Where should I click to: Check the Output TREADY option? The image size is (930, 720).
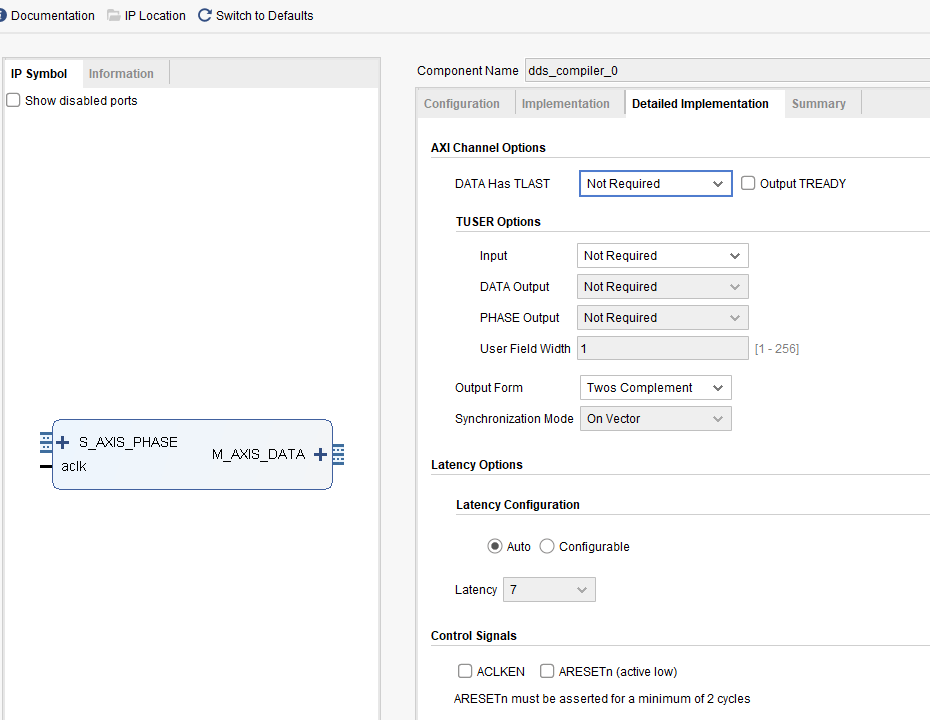tap(748, 183)
